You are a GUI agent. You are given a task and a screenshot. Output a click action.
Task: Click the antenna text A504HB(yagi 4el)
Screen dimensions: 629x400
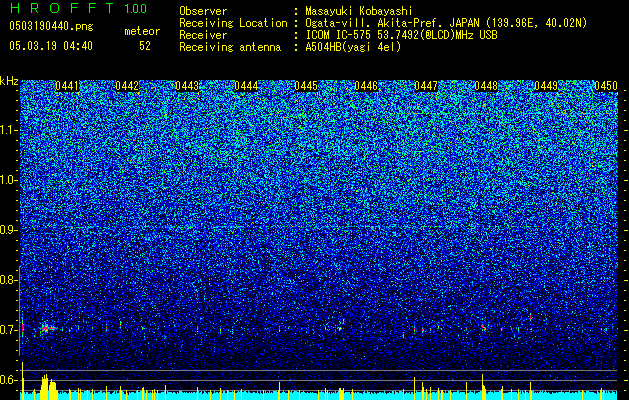click(353, 47)
